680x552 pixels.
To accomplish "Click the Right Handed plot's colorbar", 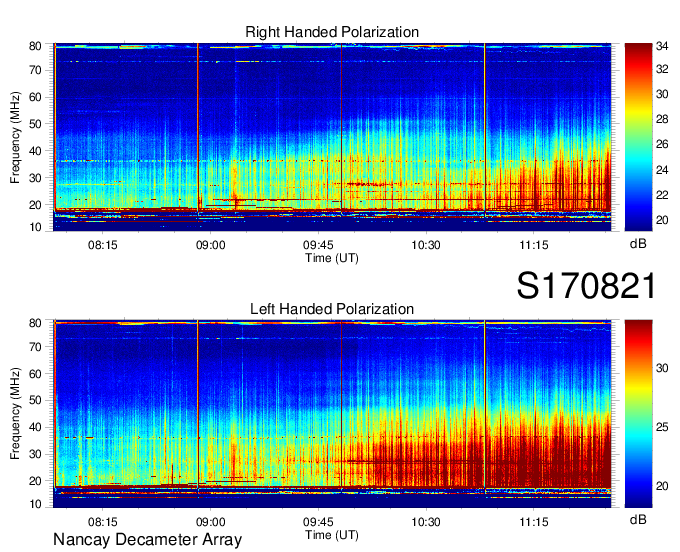I will click(638, 137).
